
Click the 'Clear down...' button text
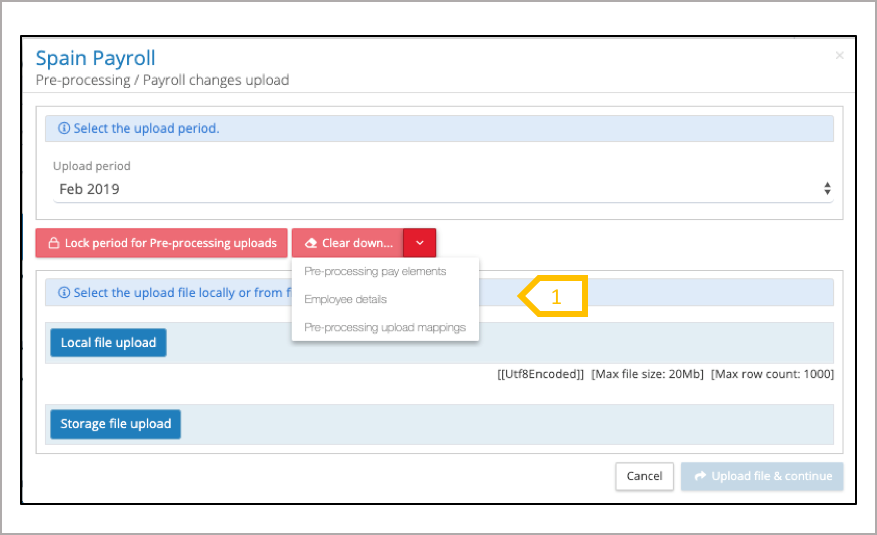pos(357,243)
